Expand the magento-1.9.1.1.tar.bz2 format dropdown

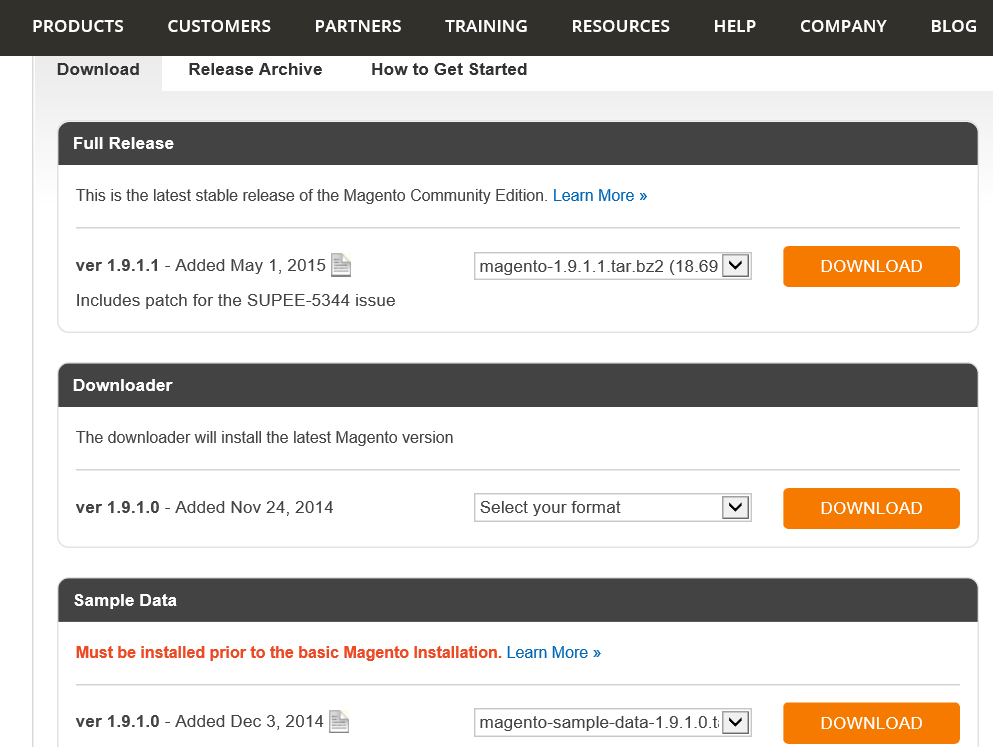coord(612,266)
